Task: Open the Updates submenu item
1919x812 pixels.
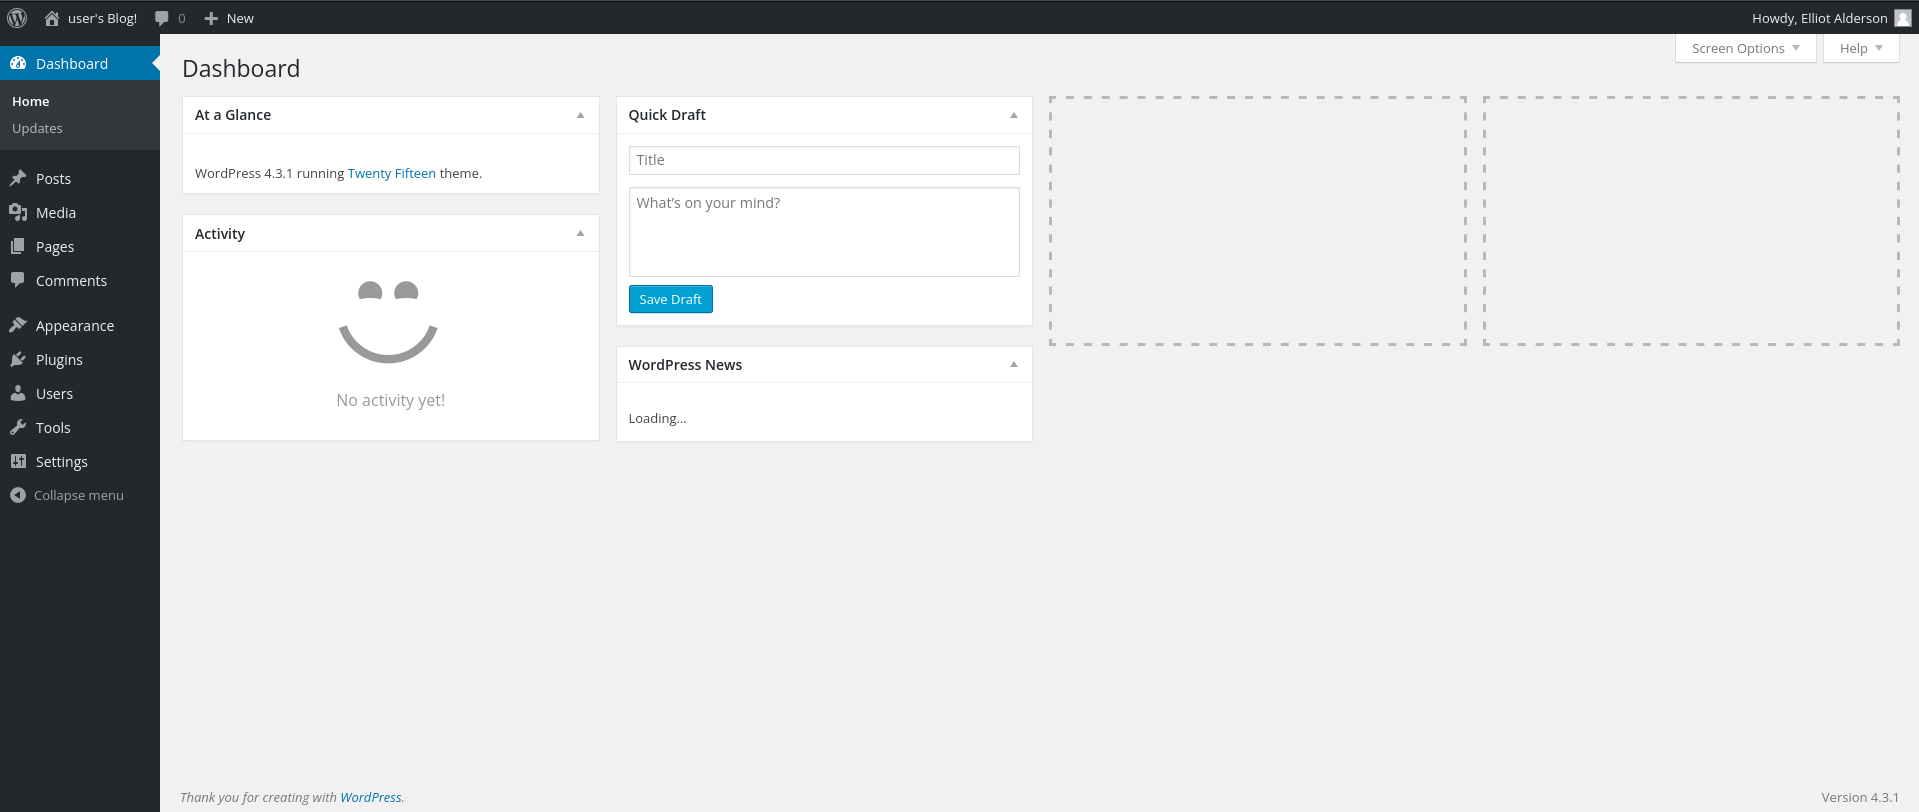Action: (37, 128)
